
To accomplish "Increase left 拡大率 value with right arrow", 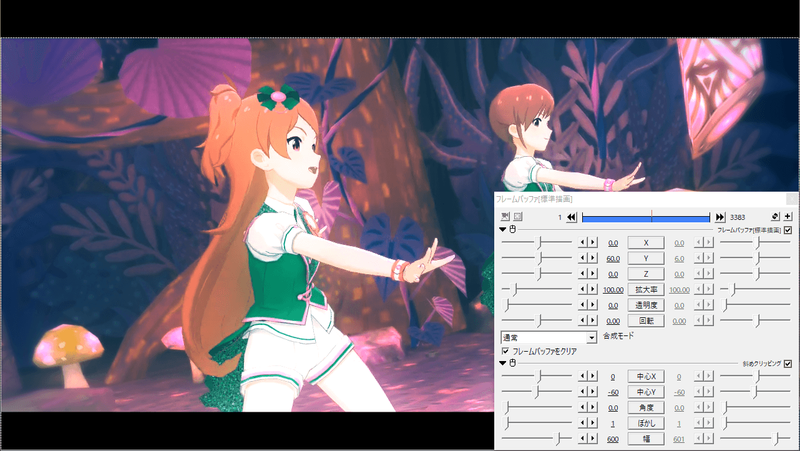I will point(593,289).
